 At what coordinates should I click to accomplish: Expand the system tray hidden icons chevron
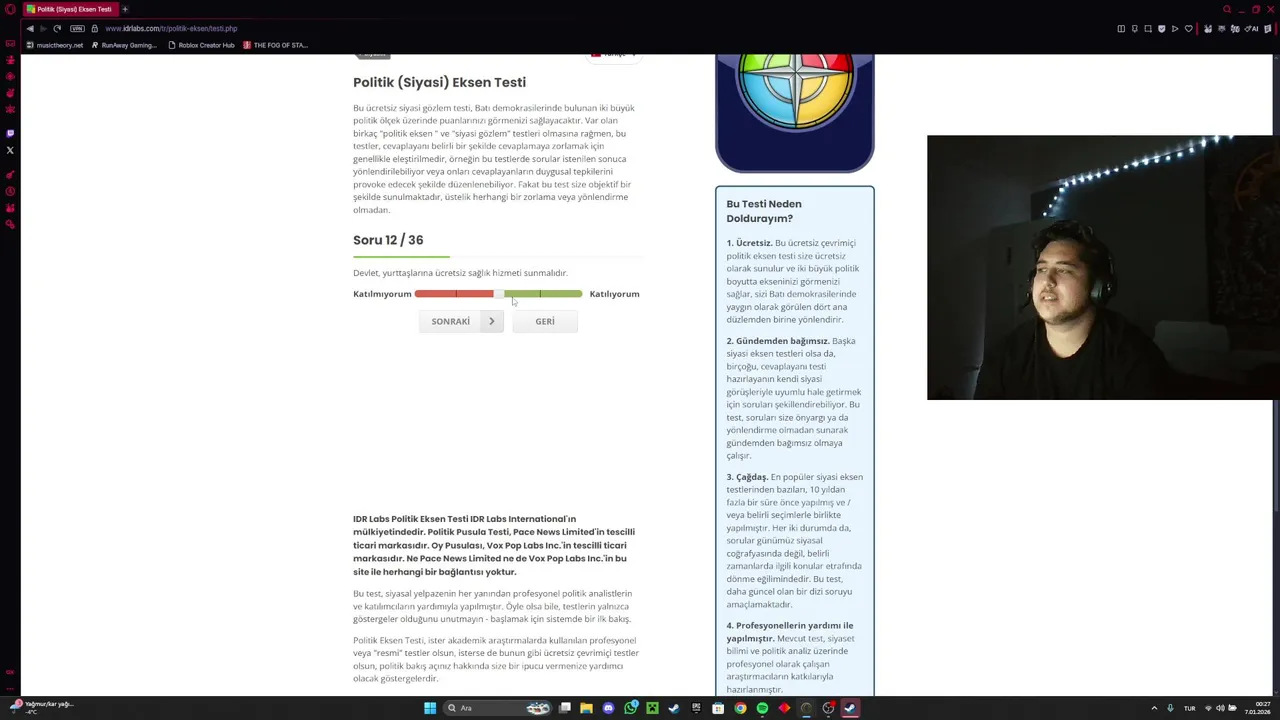click(x=1154, y=708)
